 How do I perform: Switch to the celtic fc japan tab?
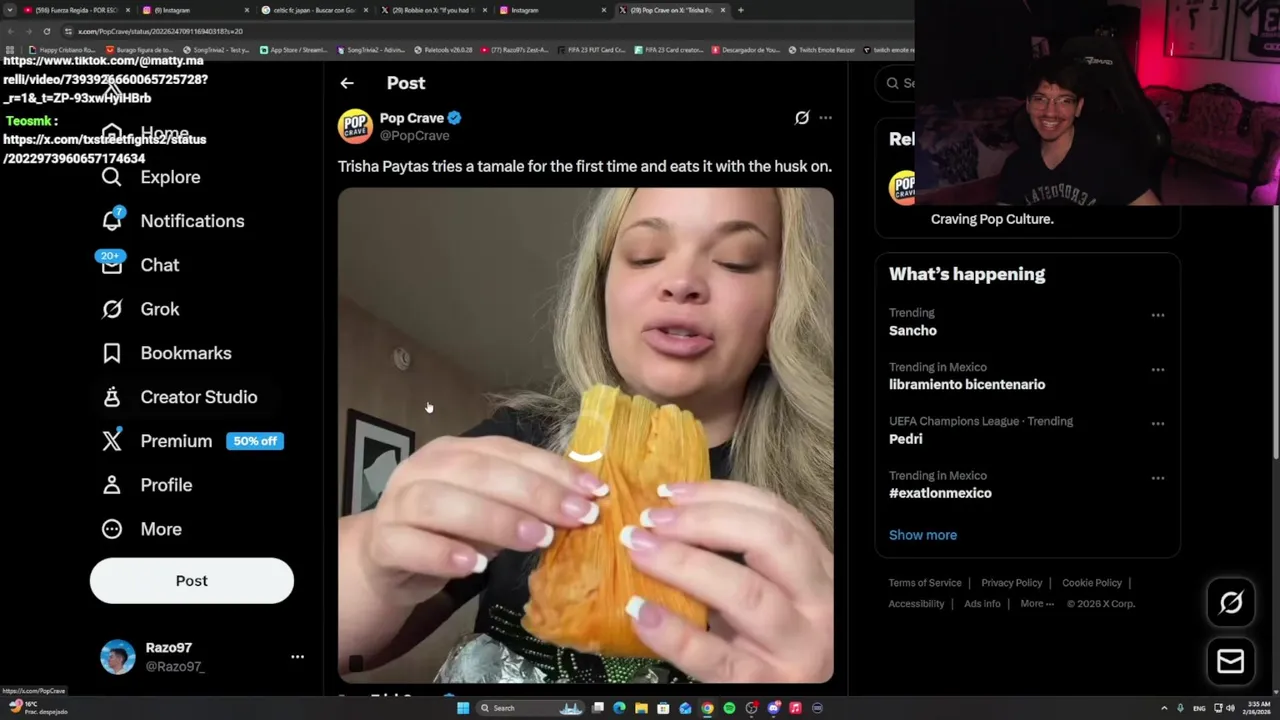click(312, 10)
